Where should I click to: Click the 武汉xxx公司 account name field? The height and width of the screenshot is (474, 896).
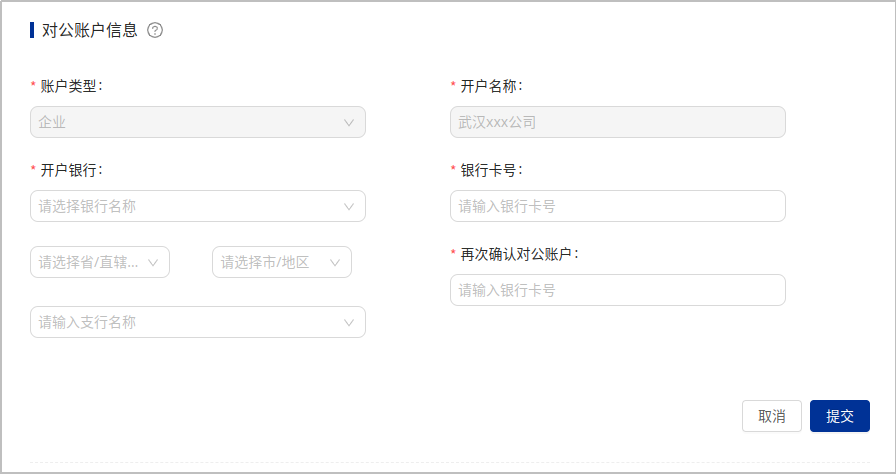pos(617,123)
